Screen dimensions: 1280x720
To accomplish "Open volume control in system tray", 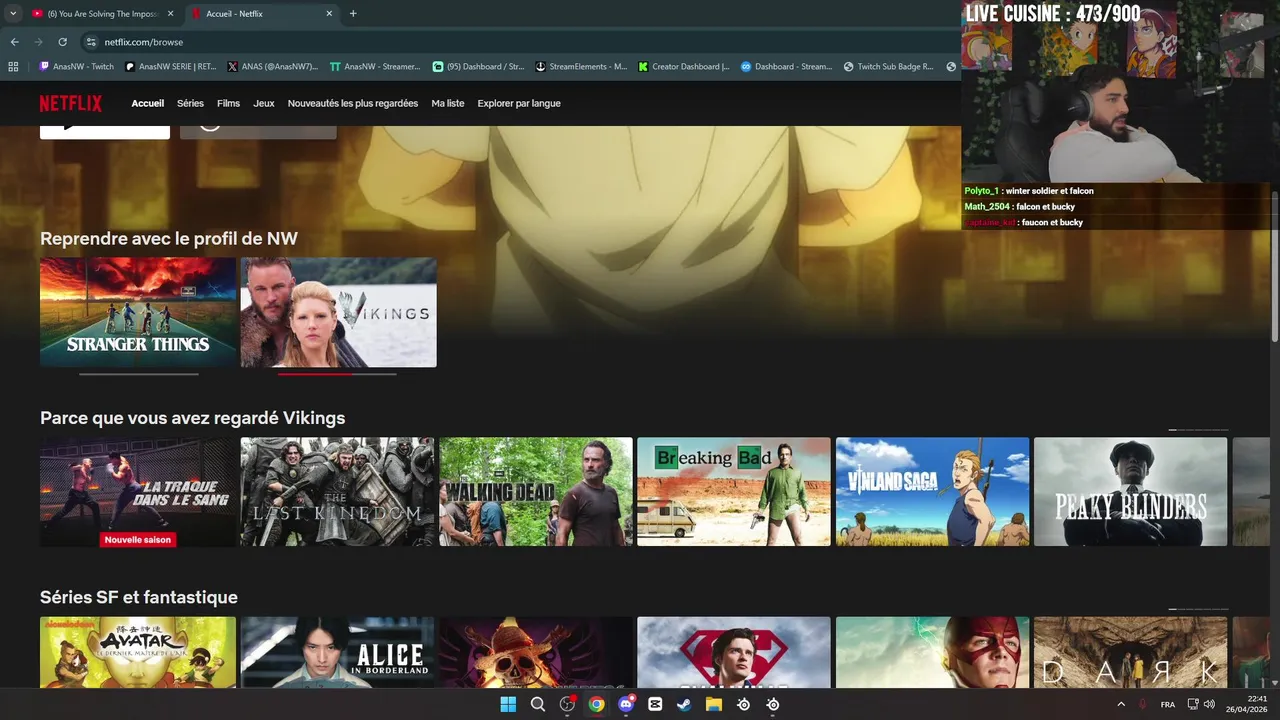I will (x=1210, y=704).
